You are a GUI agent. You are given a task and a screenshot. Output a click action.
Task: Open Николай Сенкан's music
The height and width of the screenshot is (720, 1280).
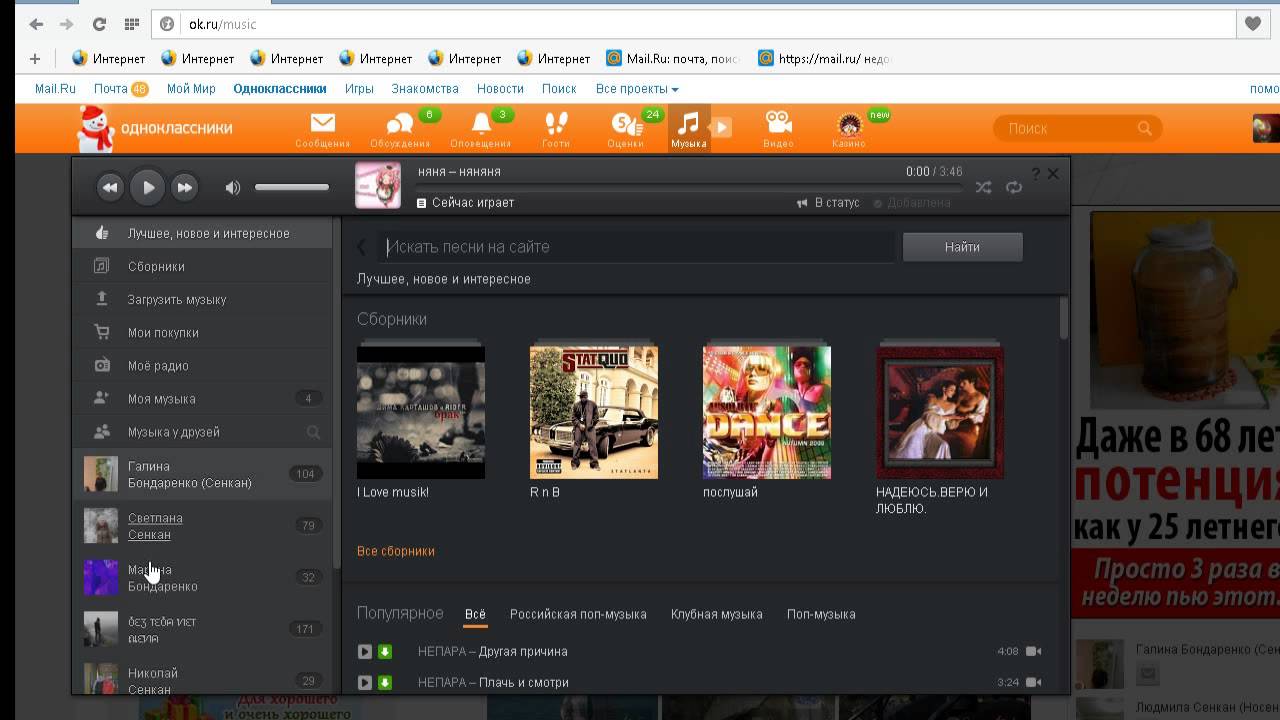click(x=202, y=681)
